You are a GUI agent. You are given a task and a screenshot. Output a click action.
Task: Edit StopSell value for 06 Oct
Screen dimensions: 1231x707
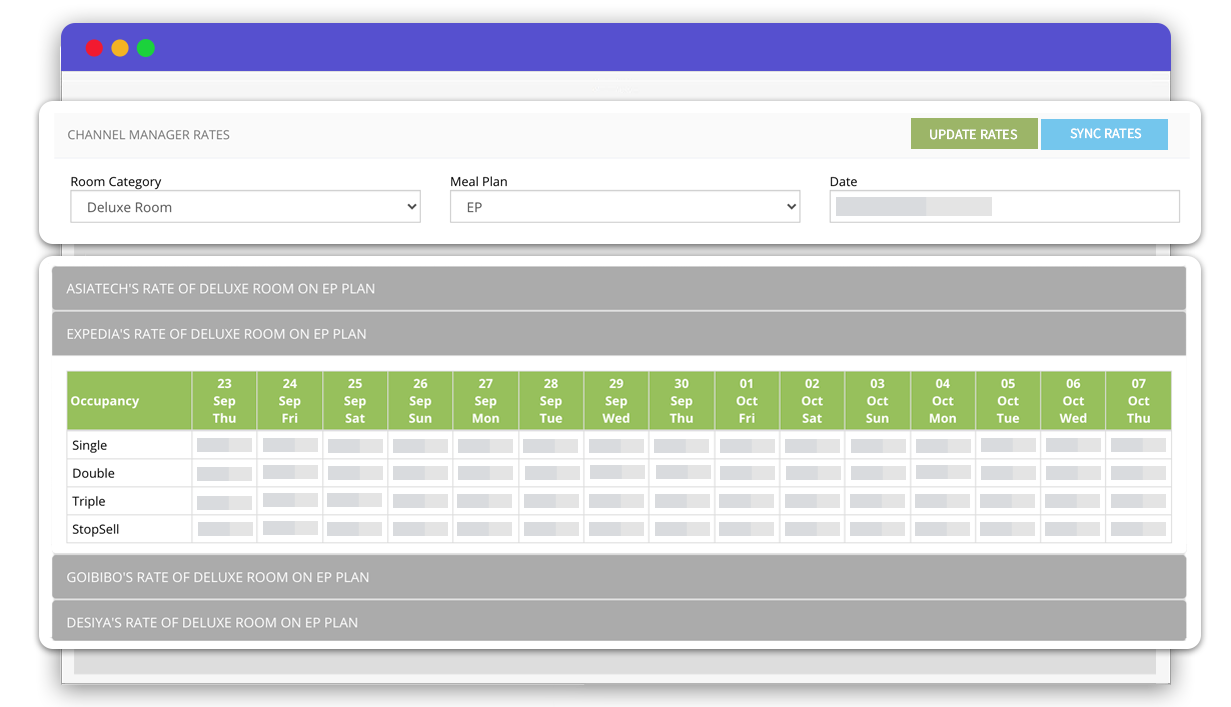coord(1073,529)
